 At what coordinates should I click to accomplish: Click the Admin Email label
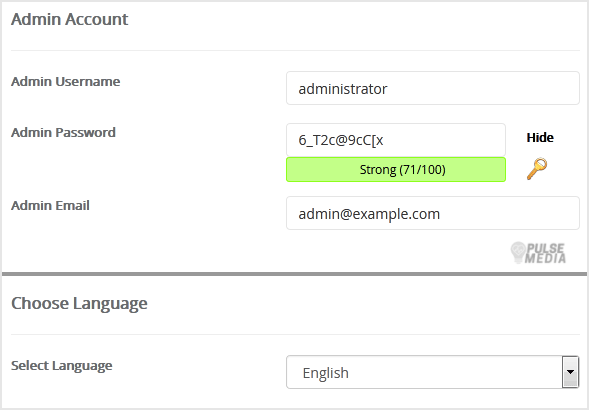(50, 205)
